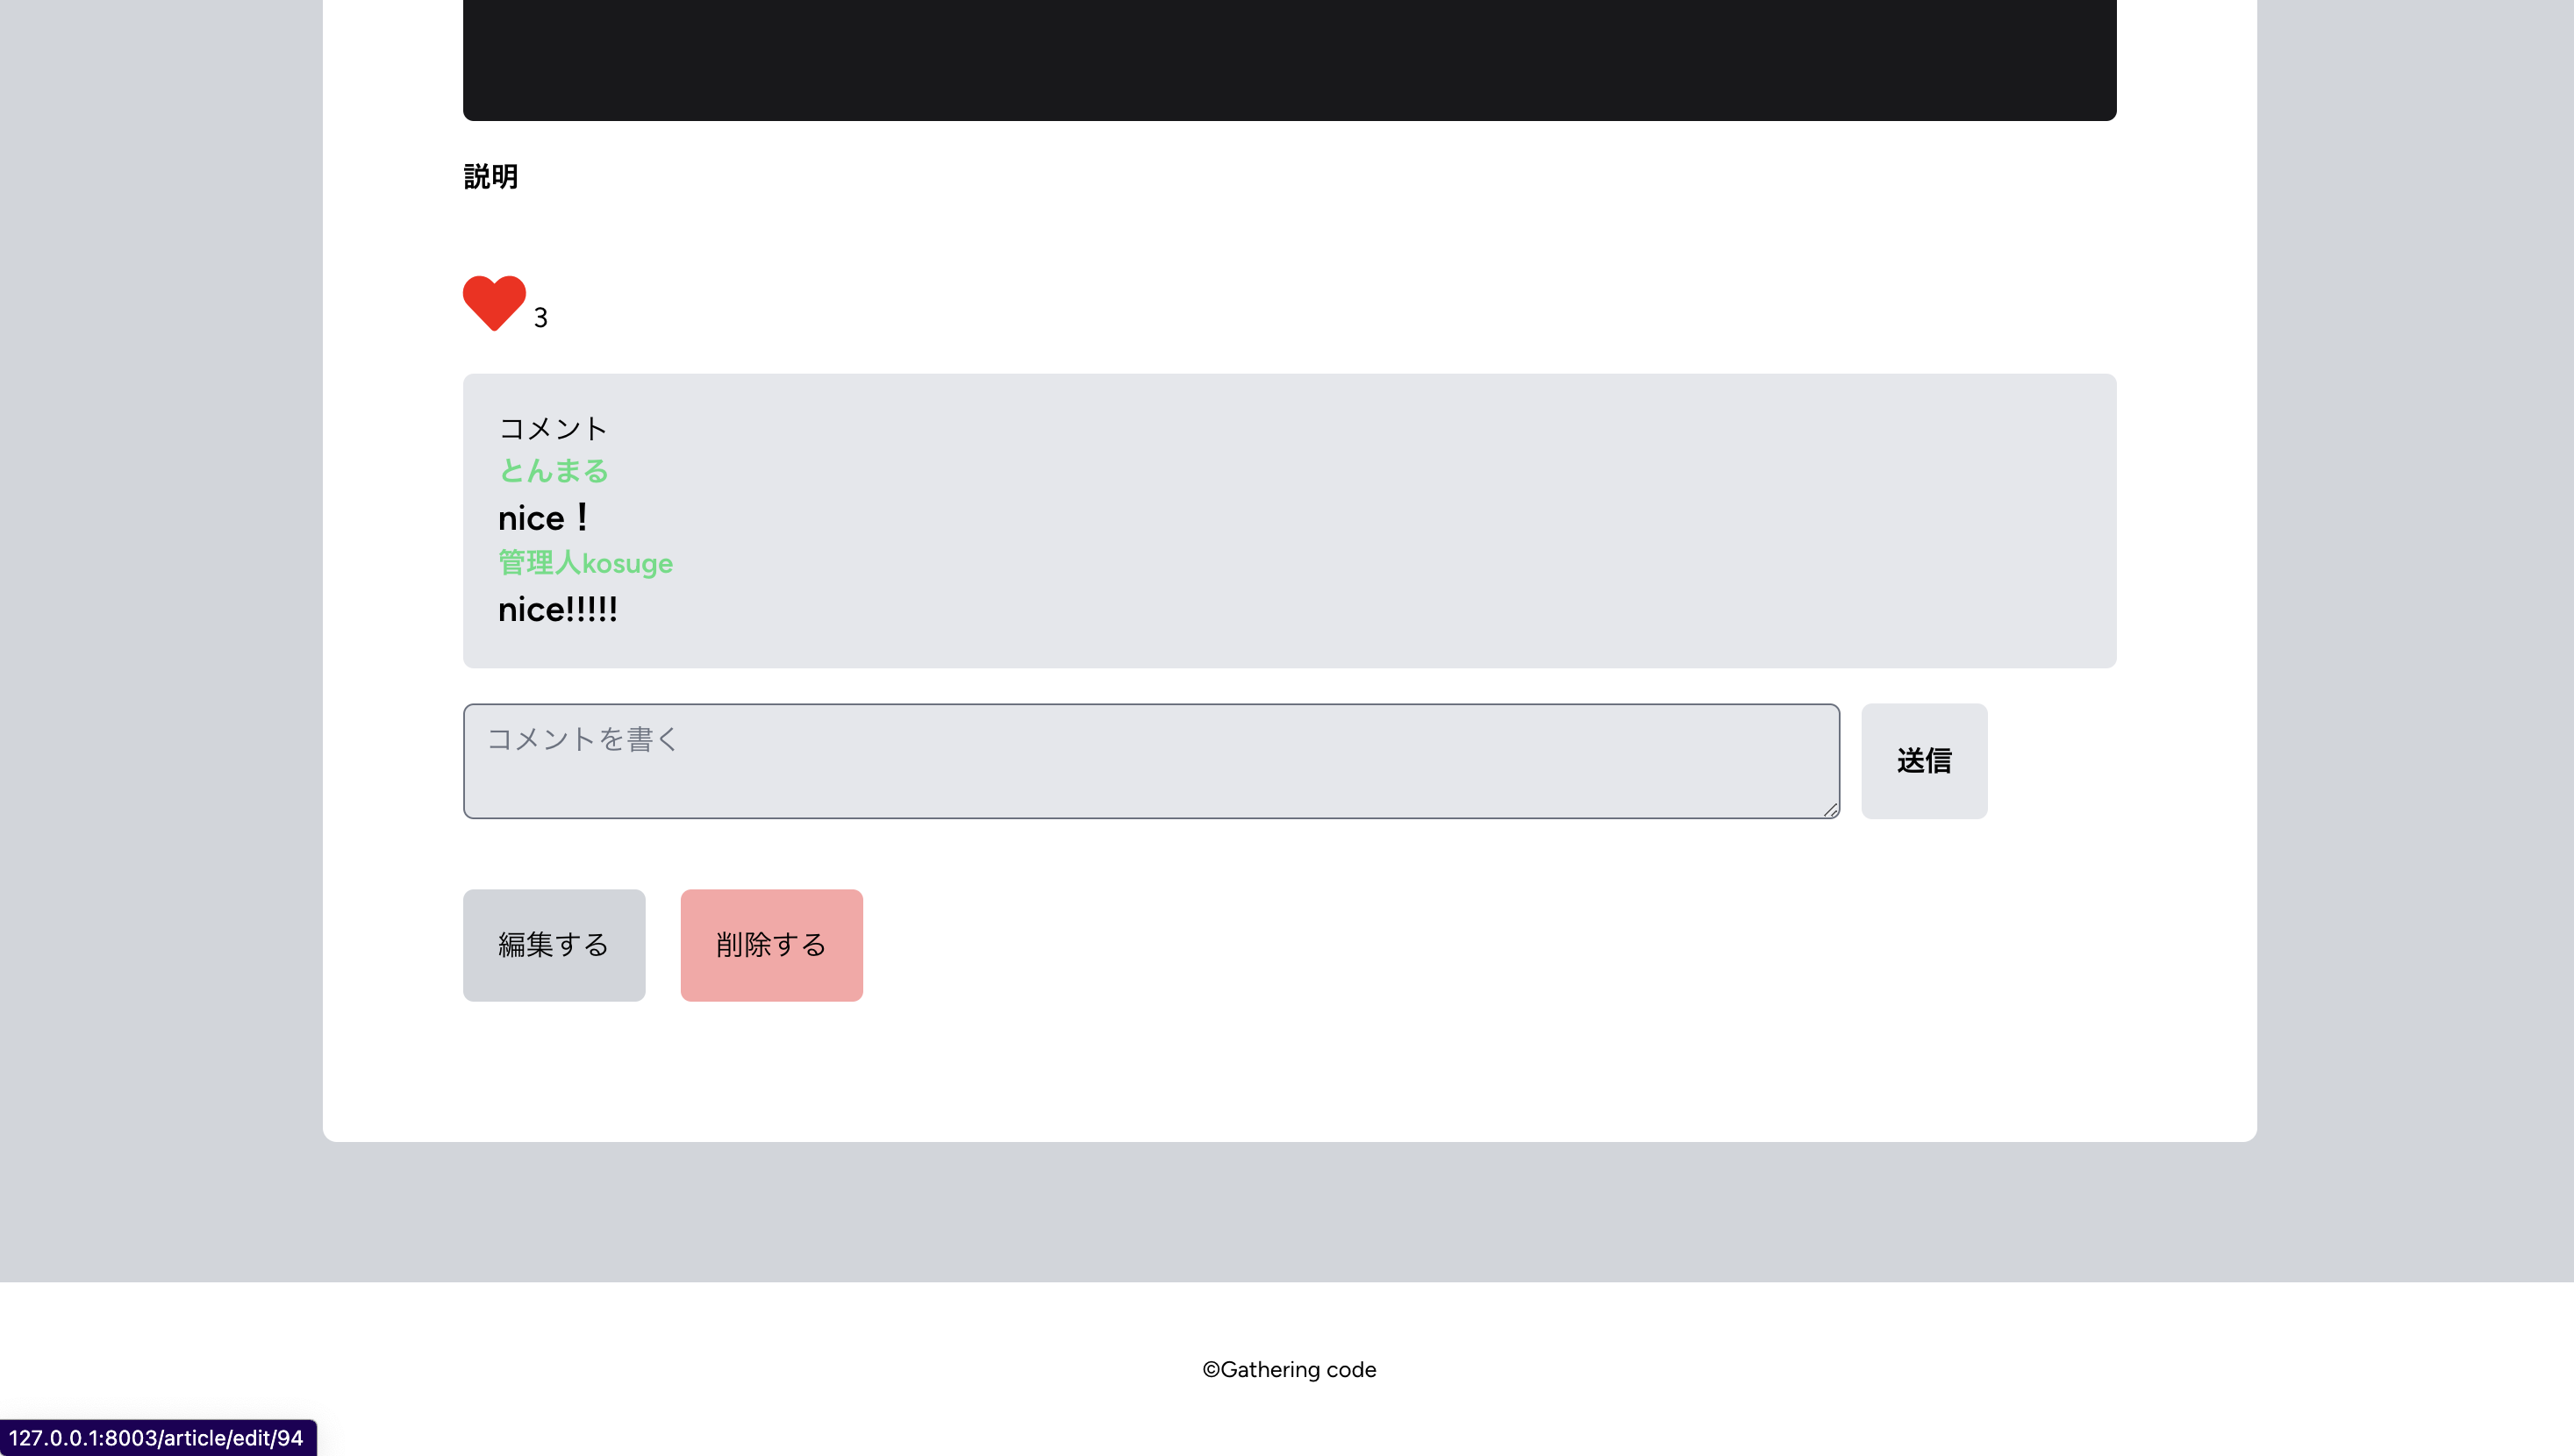Click the comment text "nice!!!!!"
The width and height of the screenshot is (2574, 1456).
pyautogui.click(x=557, y=610)
